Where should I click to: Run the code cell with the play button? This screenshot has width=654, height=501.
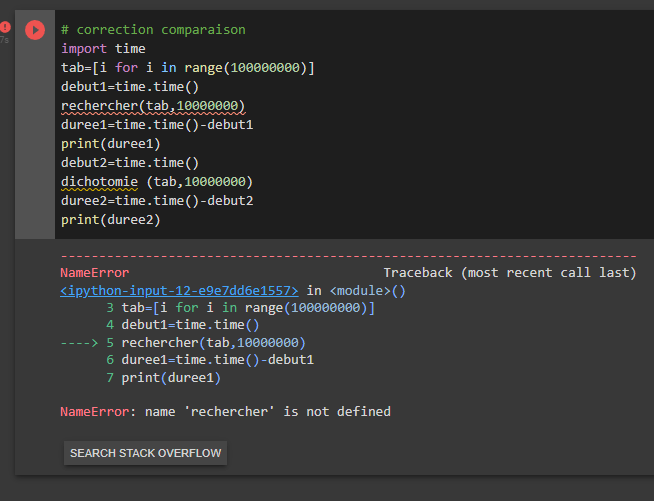click(35, 30)
